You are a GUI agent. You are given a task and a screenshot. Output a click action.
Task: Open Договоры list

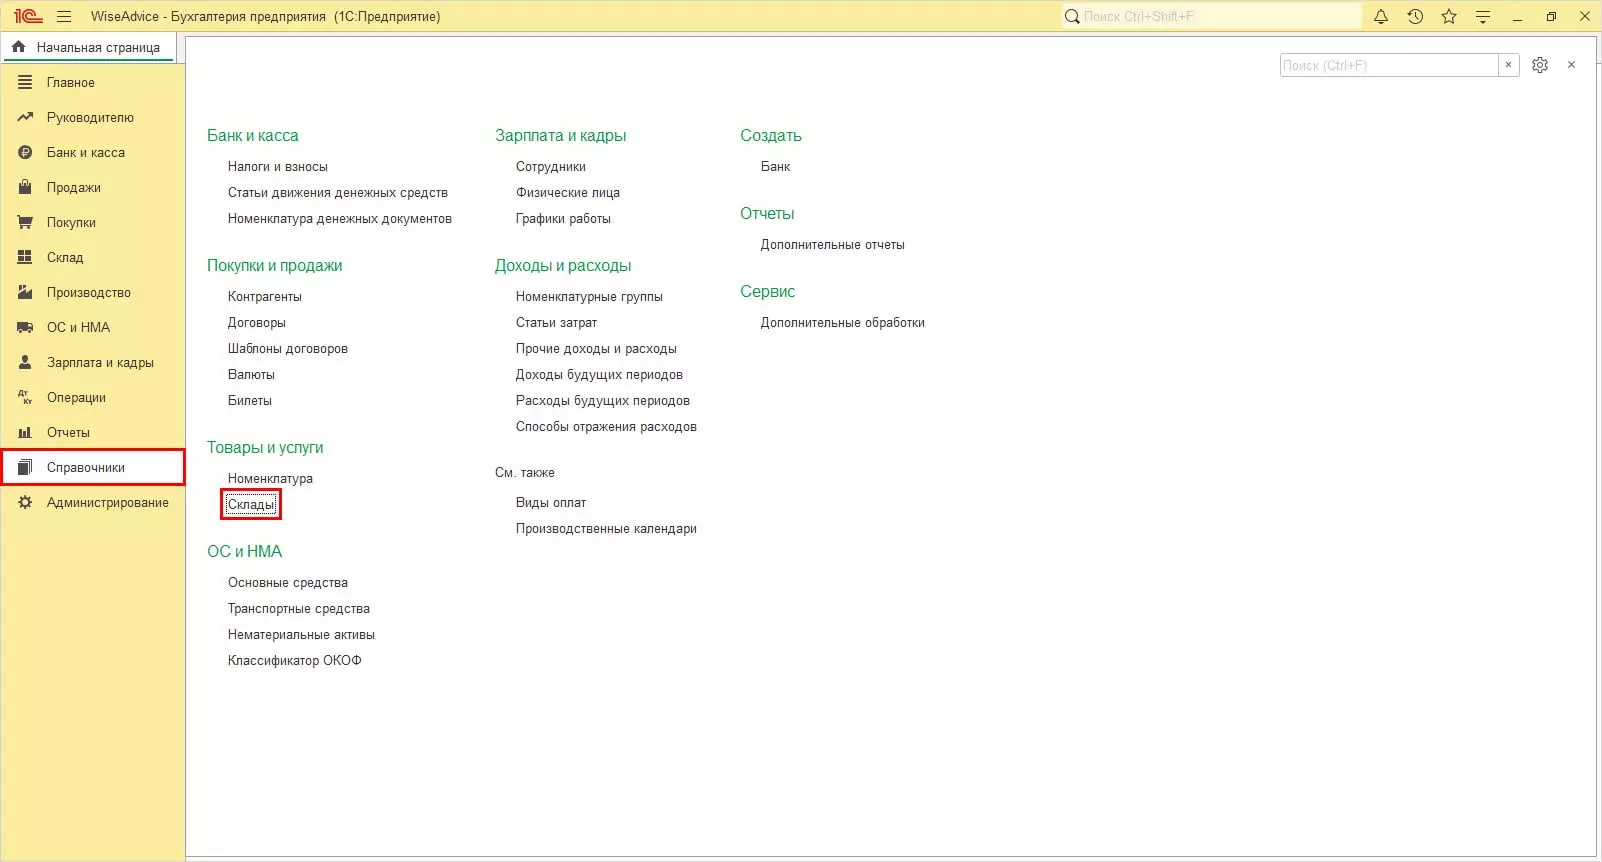click(257, 322)
